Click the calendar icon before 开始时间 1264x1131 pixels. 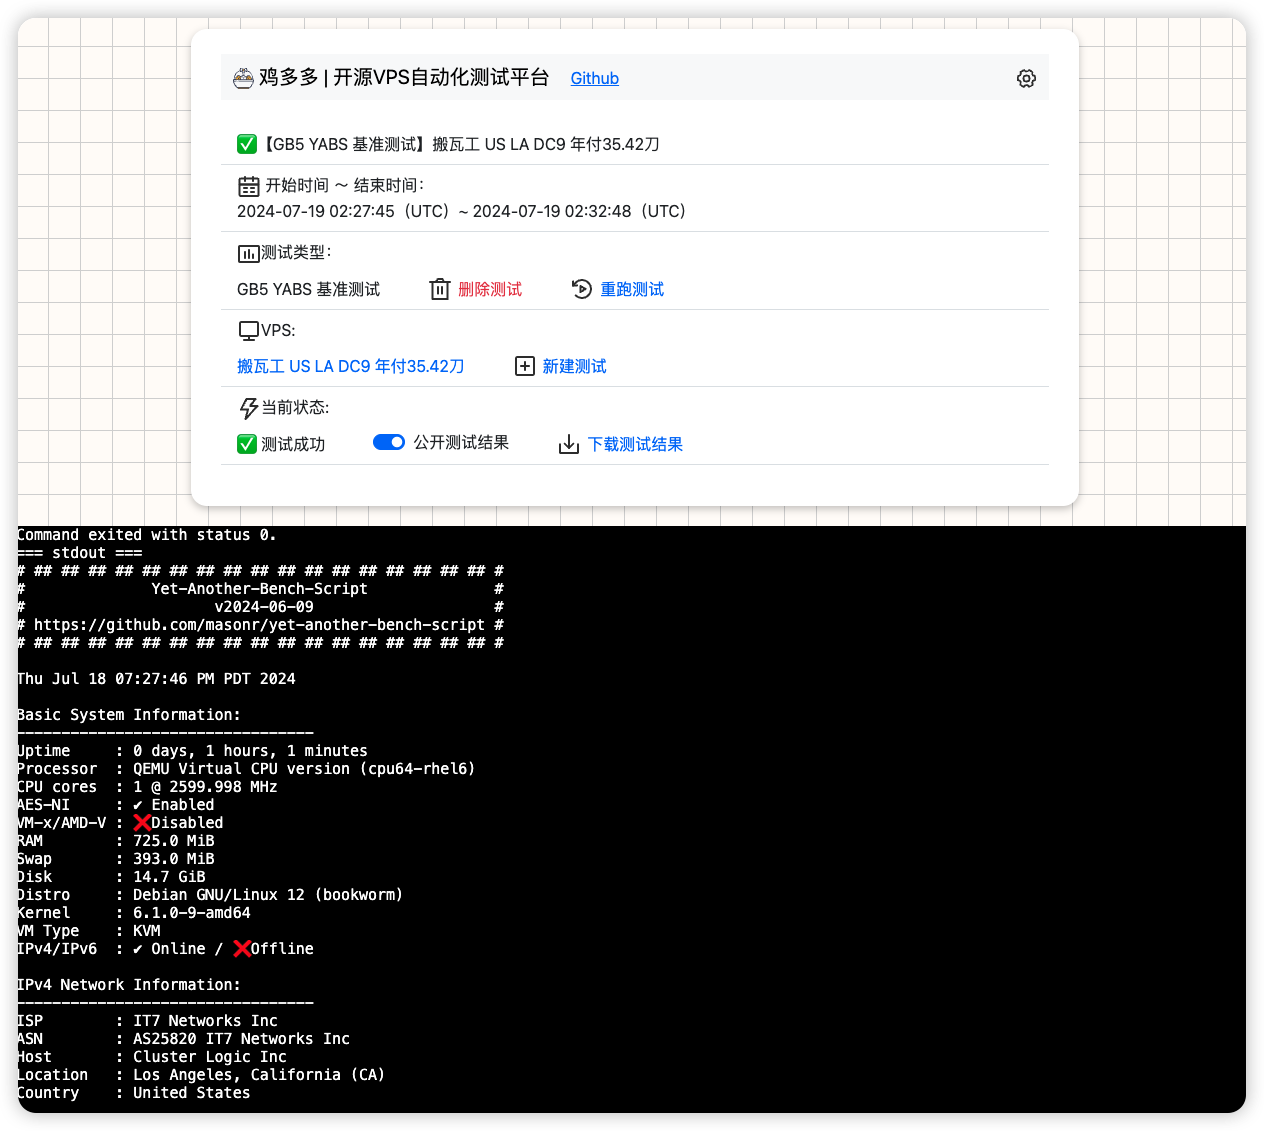(x=248, y=186)
